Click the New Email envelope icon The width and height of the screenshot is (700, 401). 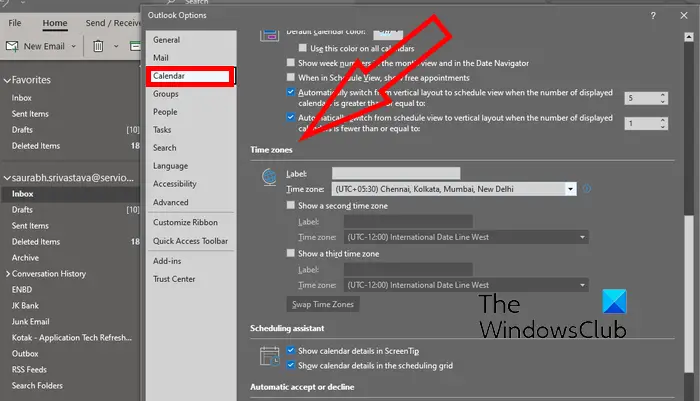point(12,46)
